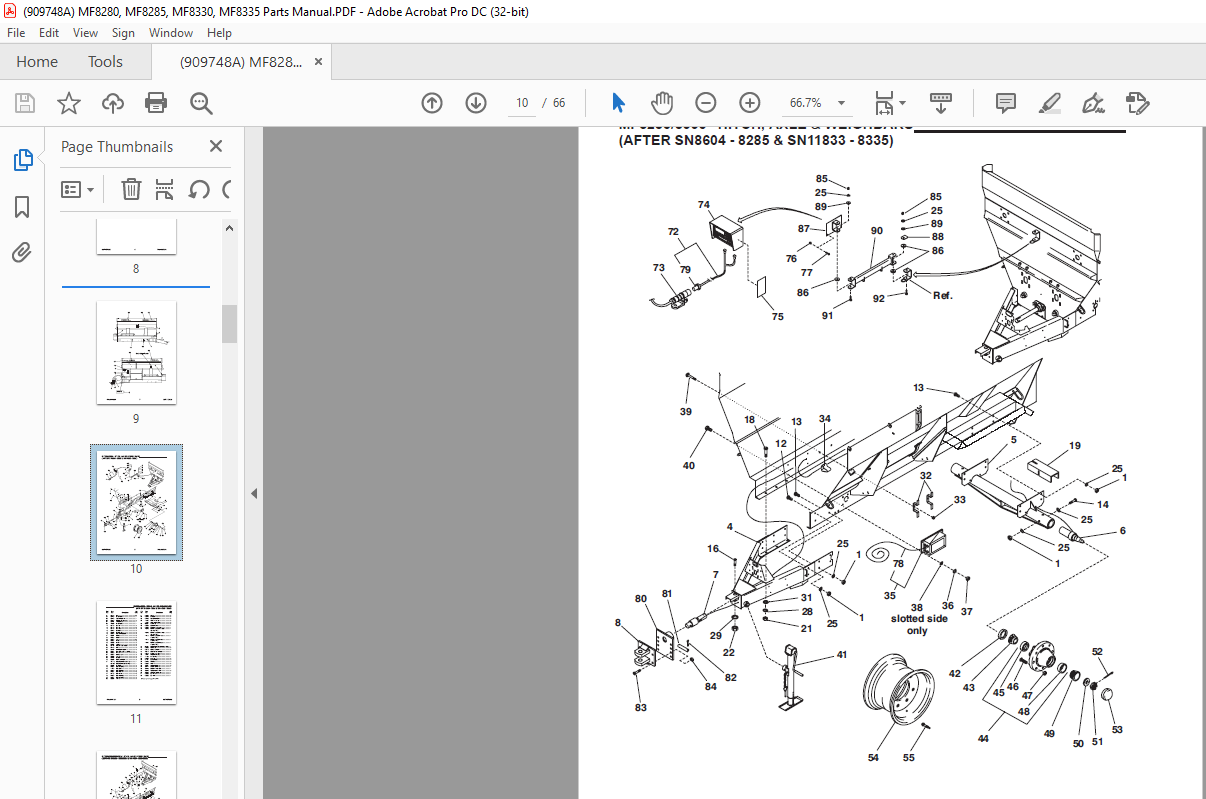Open the zoom percentage dropdown
Viewport: 1206px width, 799px height.
tap(841, 103)
